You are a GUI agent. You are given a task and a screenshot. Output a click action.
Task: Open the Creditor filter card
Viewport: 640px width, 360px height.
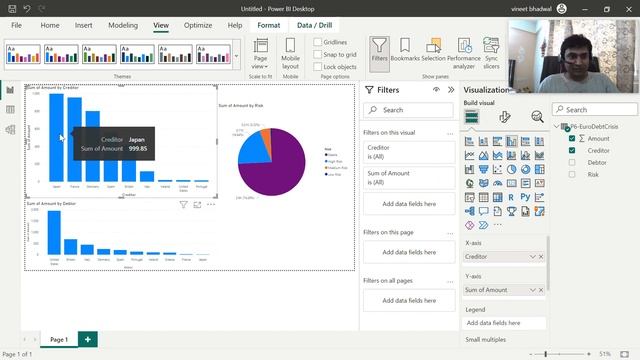[409, 152]
